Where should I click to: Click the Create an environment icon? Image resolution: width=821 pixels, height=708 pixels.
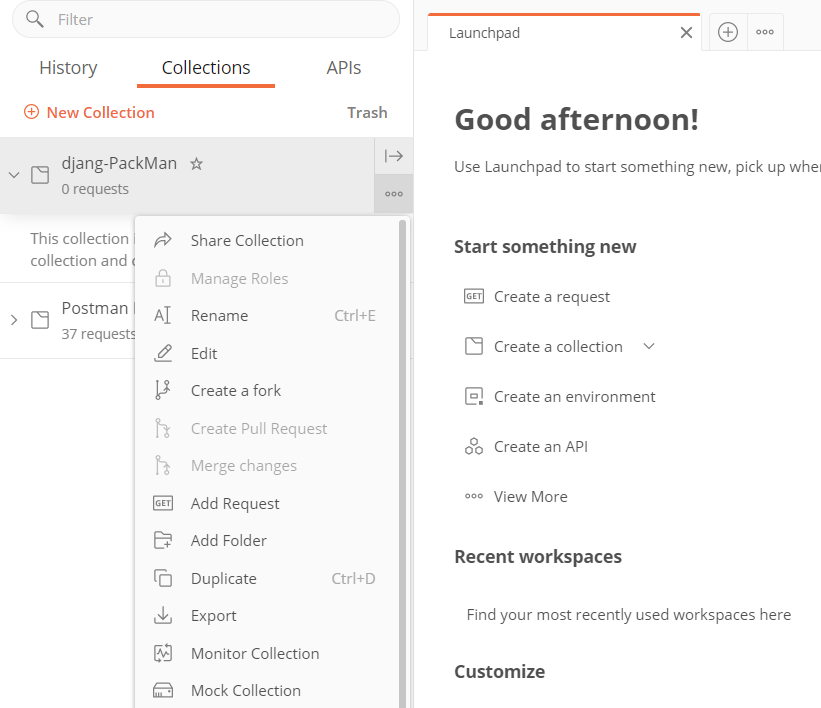(x=474, y=396)
